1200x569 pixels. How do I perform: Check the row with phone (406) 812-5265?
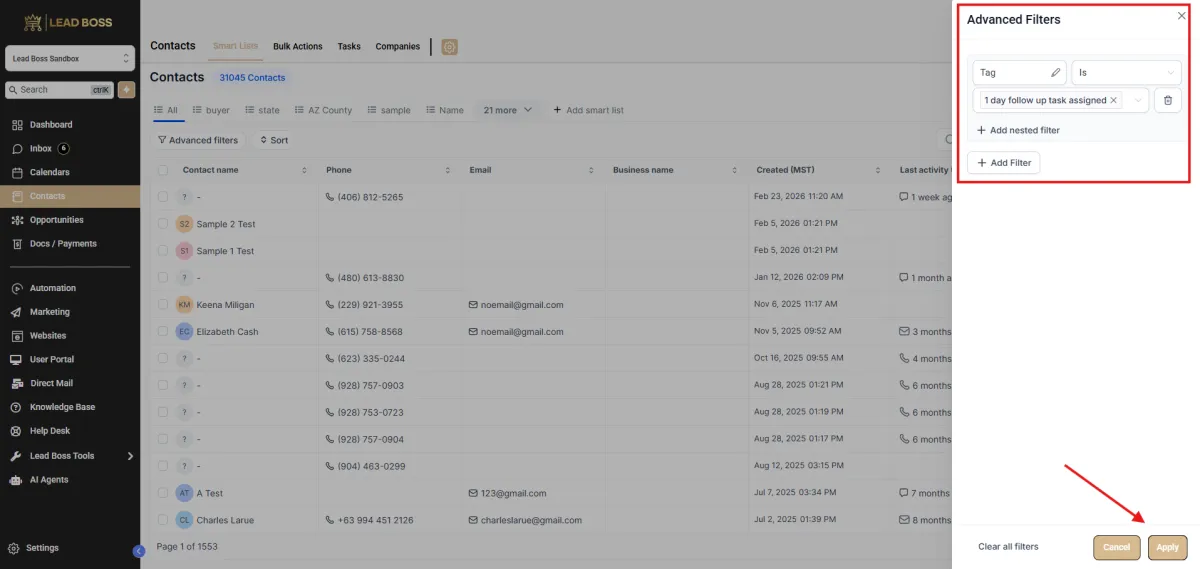point(163,197)
